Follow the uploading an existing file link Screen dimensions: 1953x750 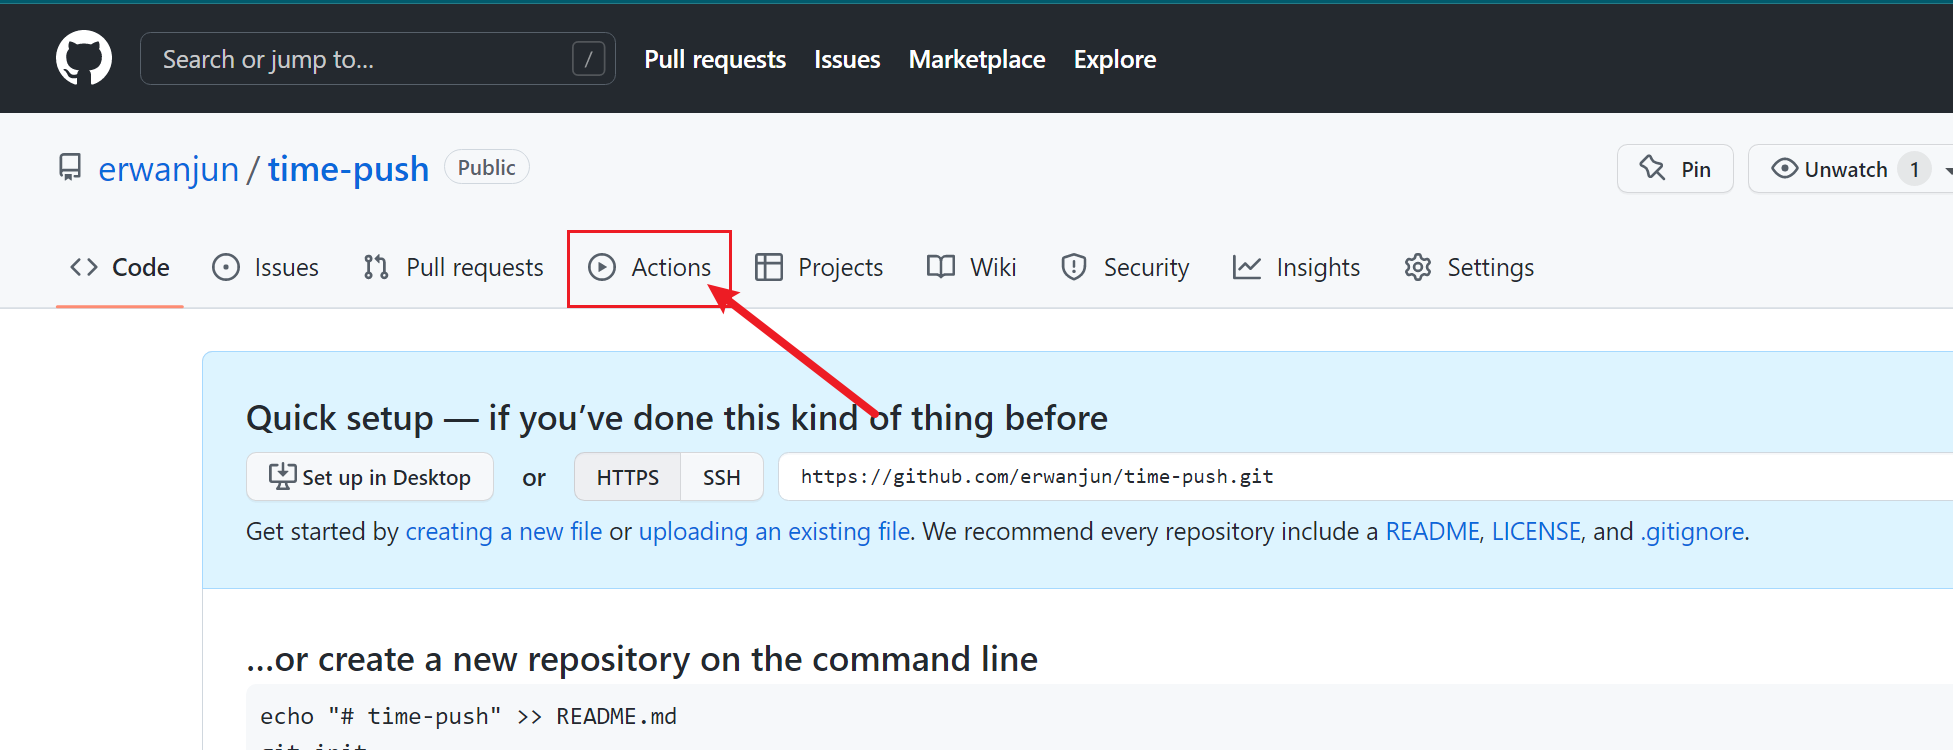[x=775, y=531]
